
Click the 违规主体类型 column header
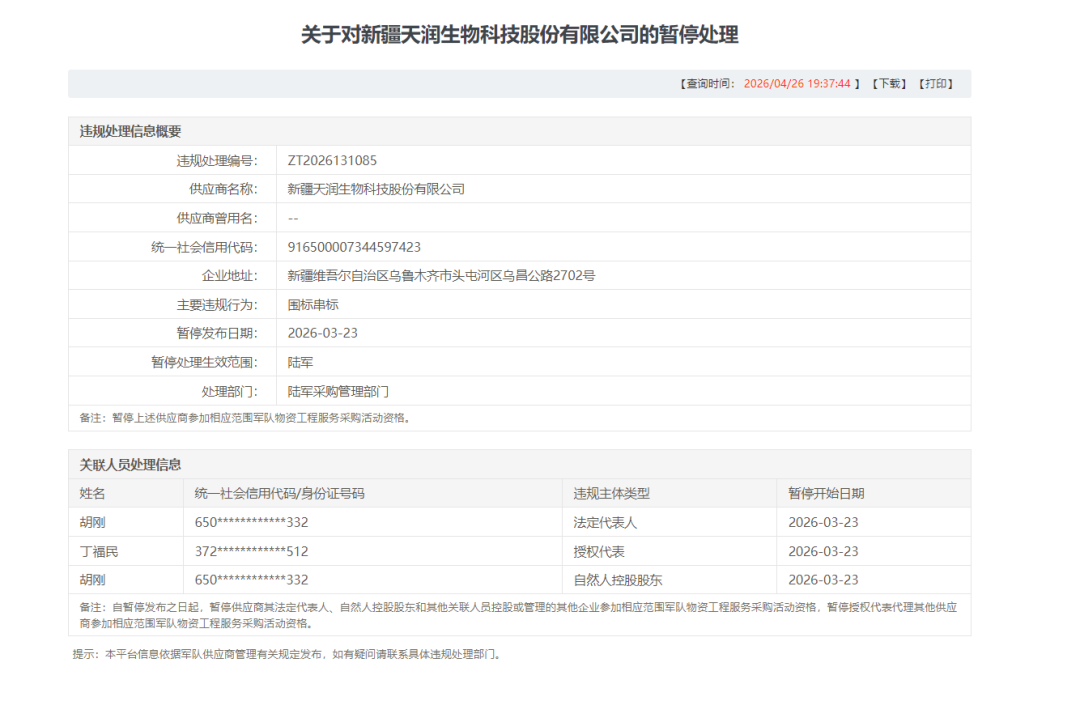pos(612,494)
